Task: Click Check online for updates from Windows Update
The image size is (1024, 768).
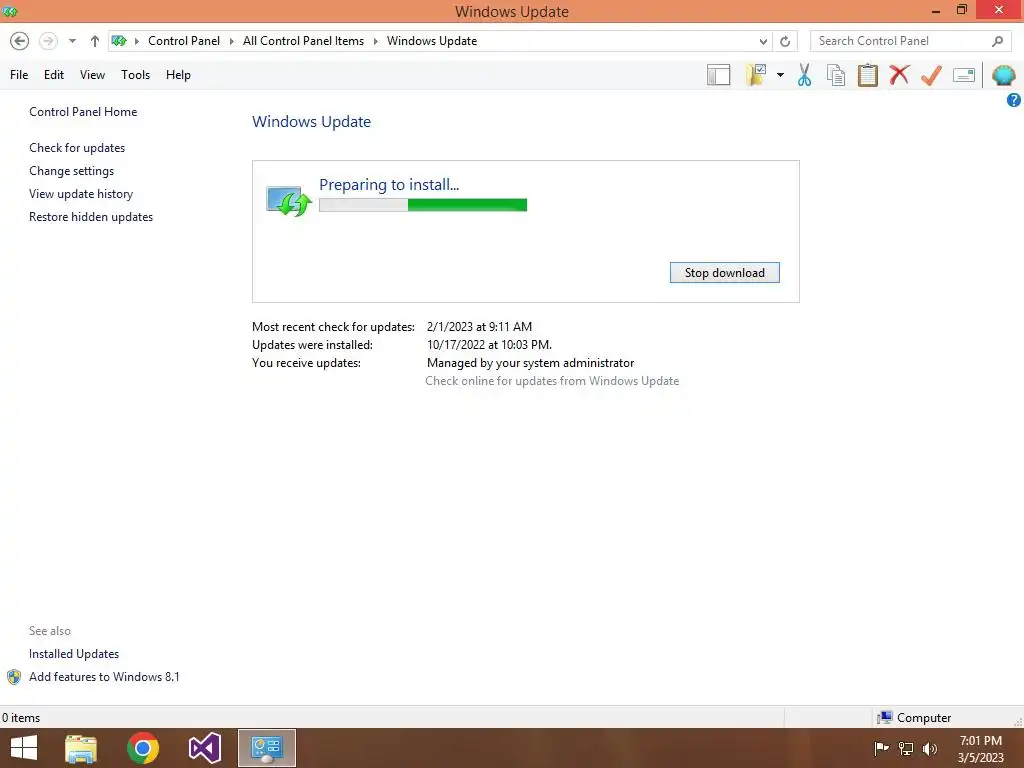Action: coord(552,381)
